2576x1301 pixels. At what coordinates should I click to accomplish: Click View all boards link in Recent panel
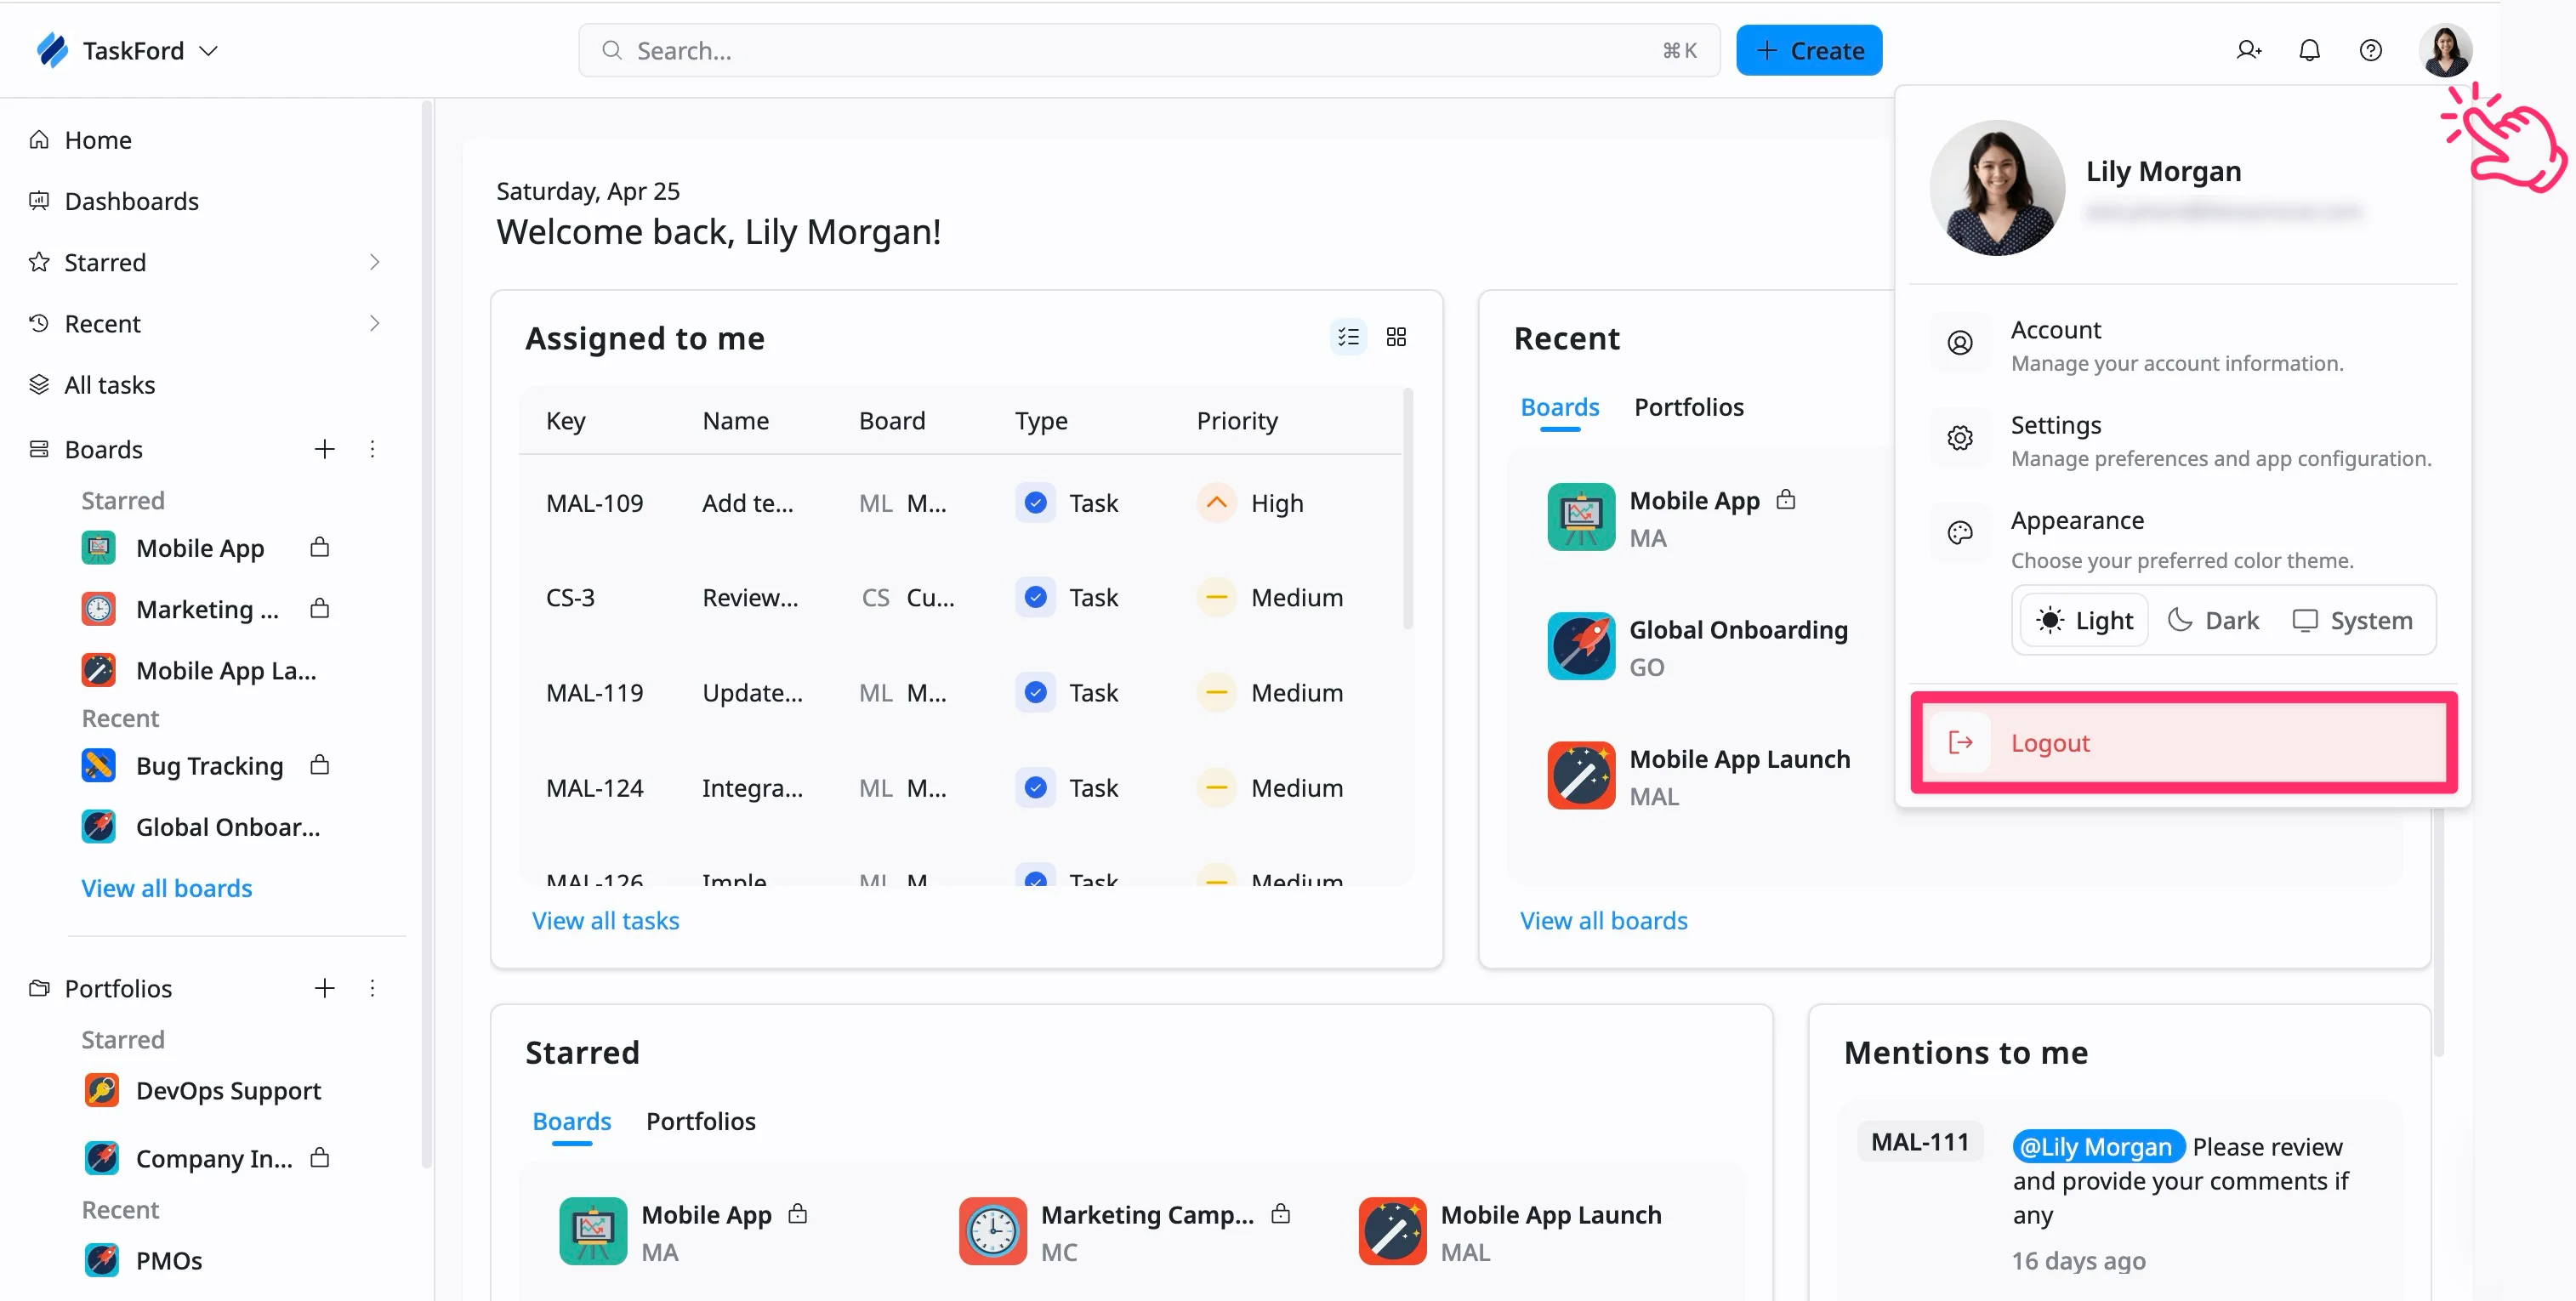click(x=1603, y=920)
